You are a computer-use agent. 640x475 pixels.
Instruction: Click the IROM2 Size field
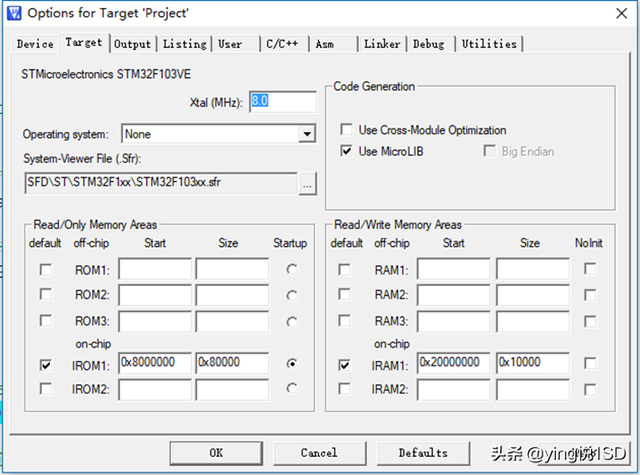[x=232, y=390]
